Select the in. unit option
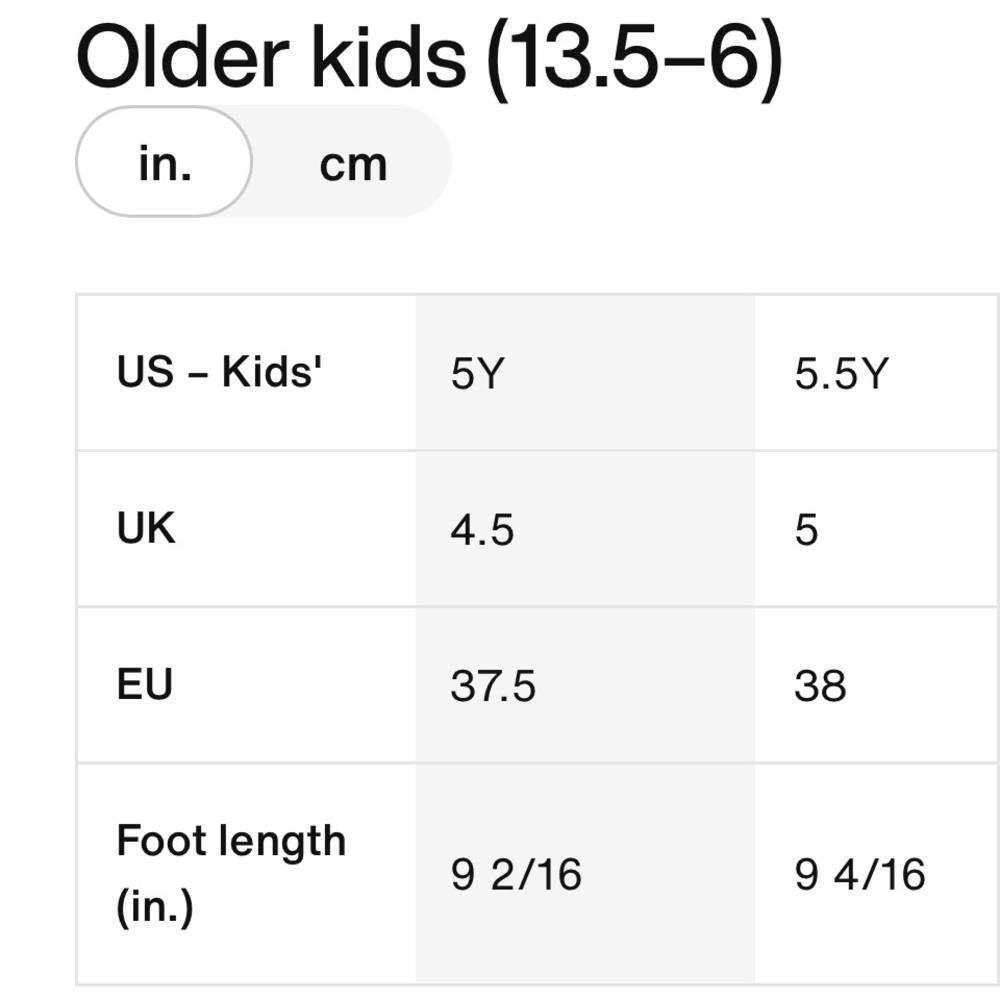The image size is (1000, 1000). click(164, 161)
